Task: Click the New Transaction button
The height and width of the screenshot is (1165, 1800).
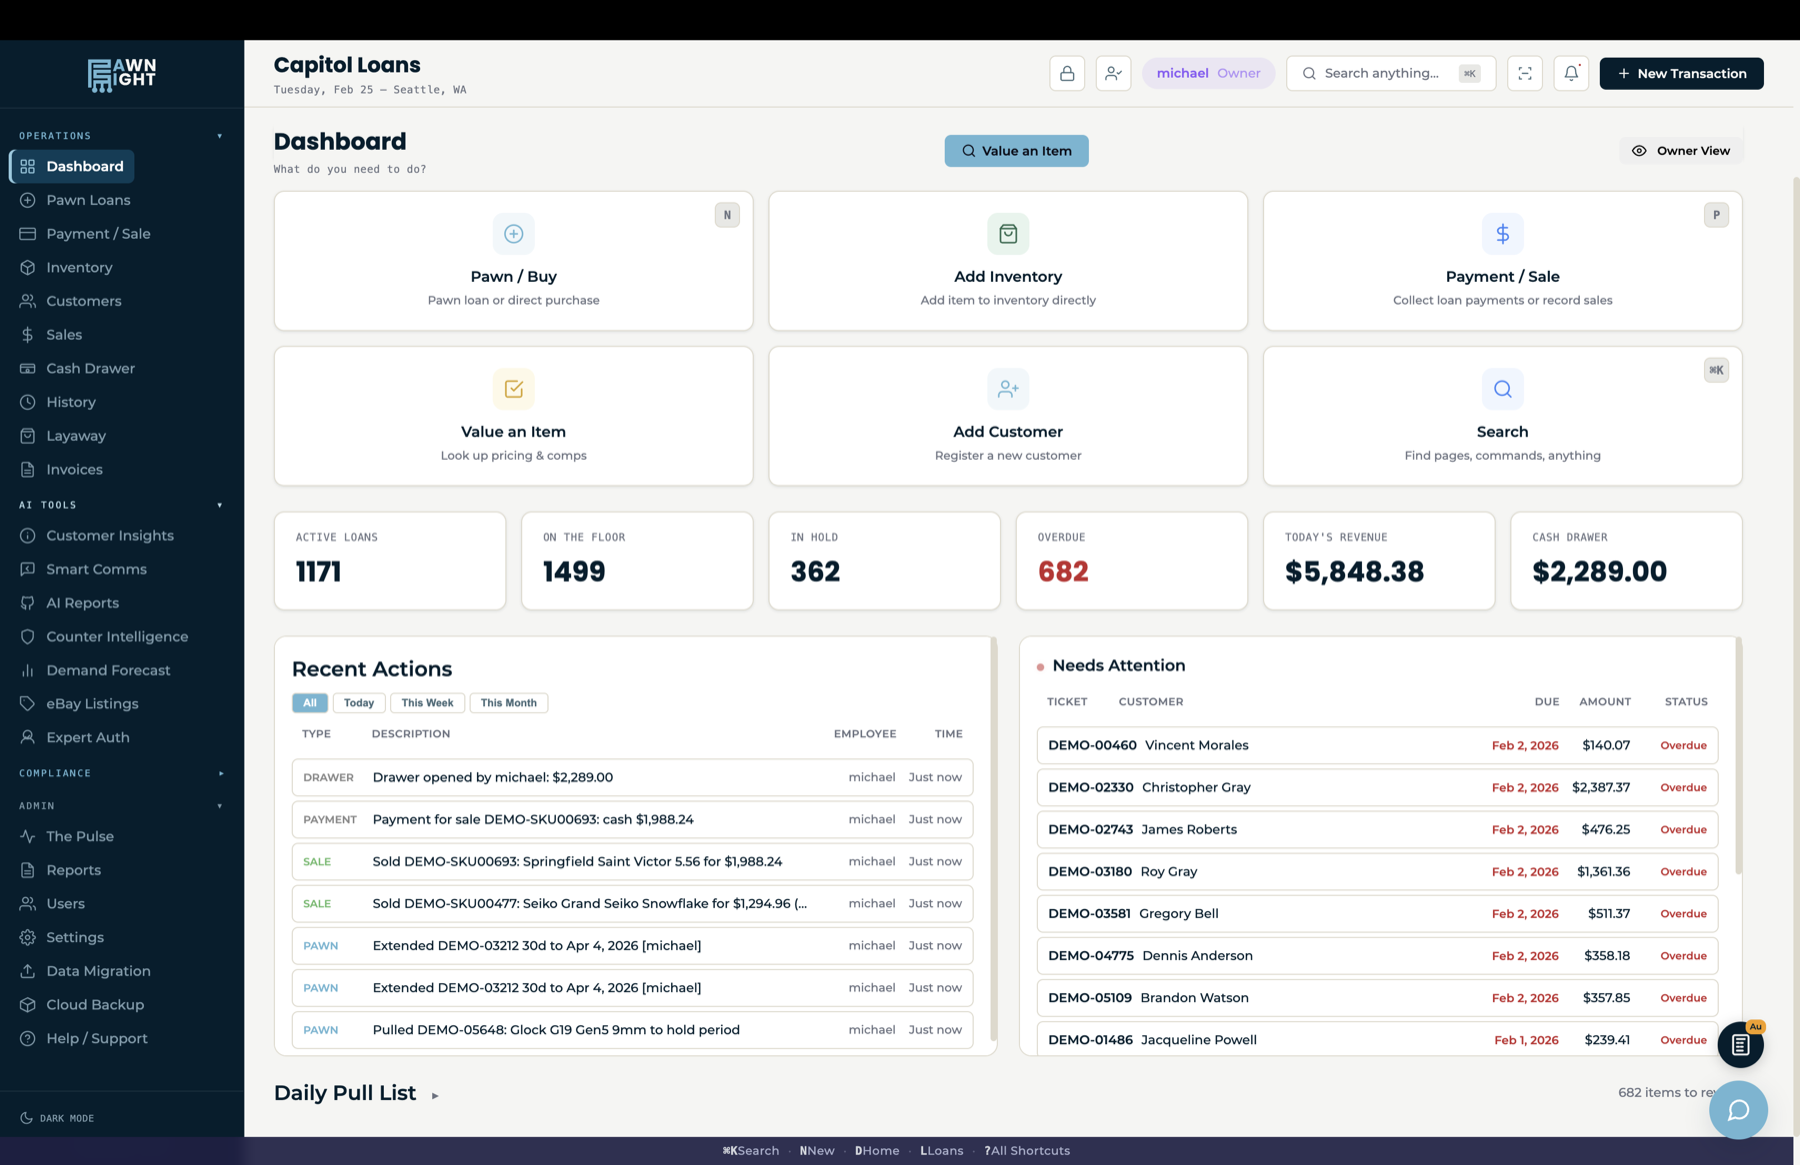Action: (x=1680, y=73)
